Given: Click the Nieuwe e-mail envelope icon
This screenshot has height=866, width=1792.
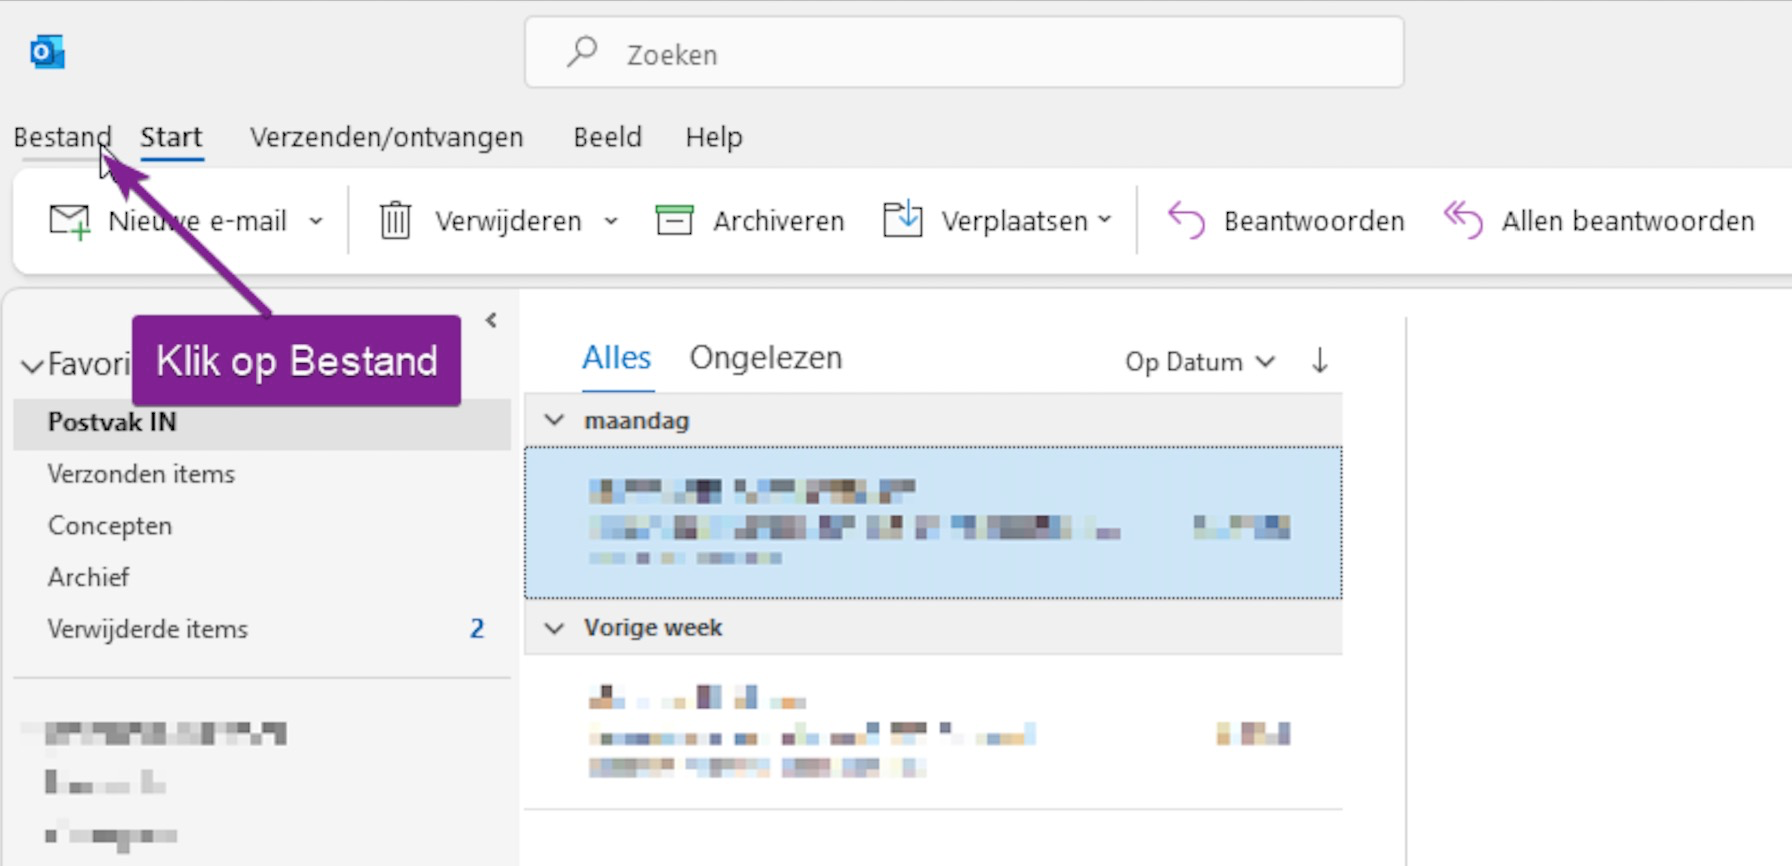Looking at the screenshot, I should click(70, 221).
